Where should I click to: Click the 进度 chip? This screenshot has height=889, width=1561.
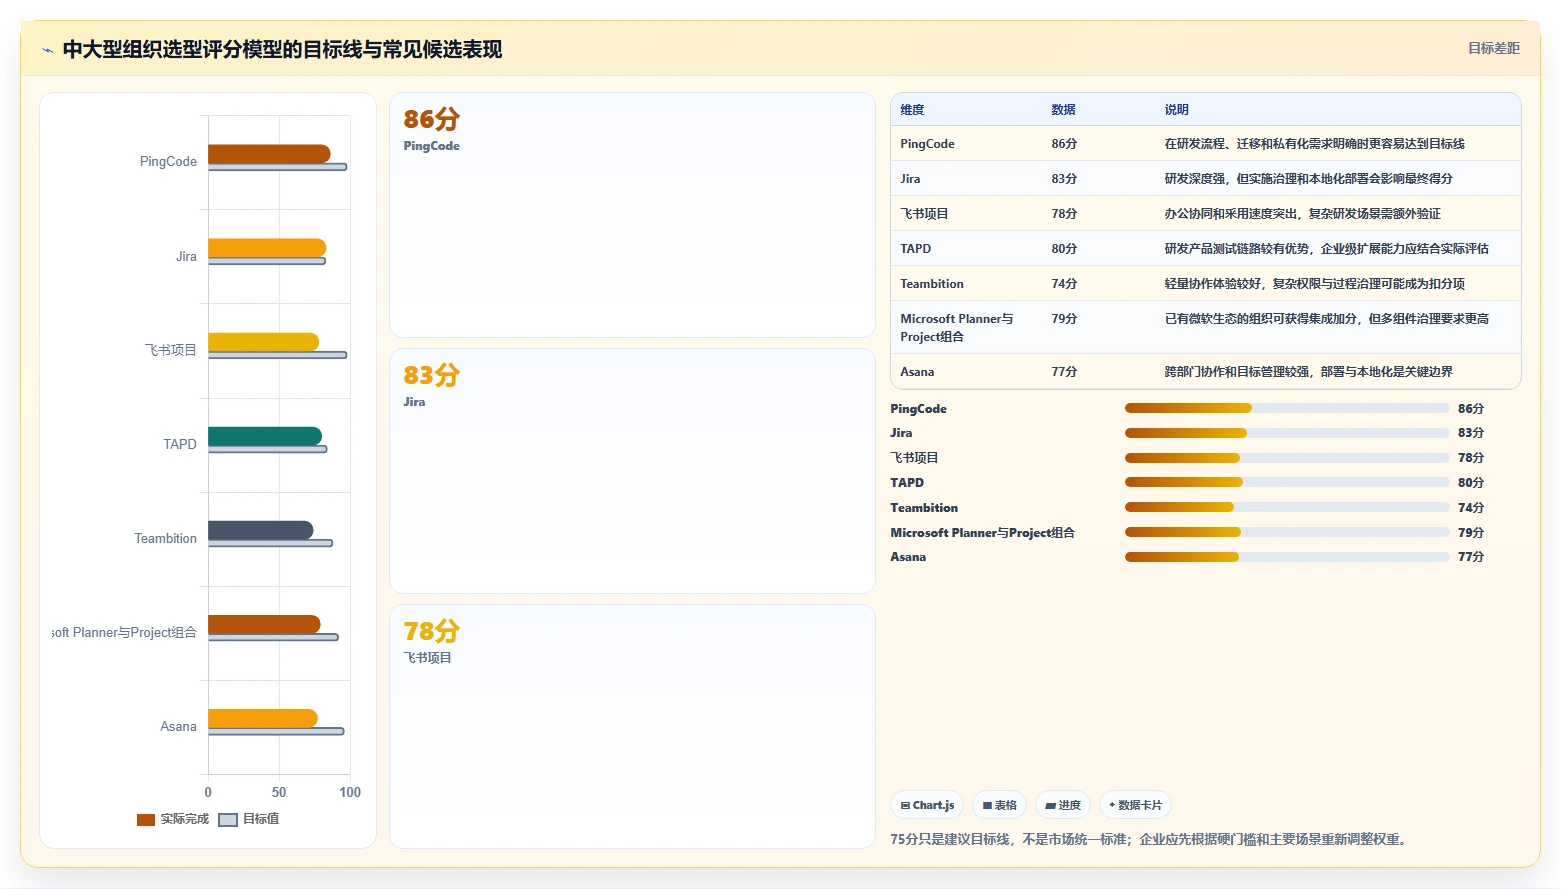click(x=1063, y=805)
